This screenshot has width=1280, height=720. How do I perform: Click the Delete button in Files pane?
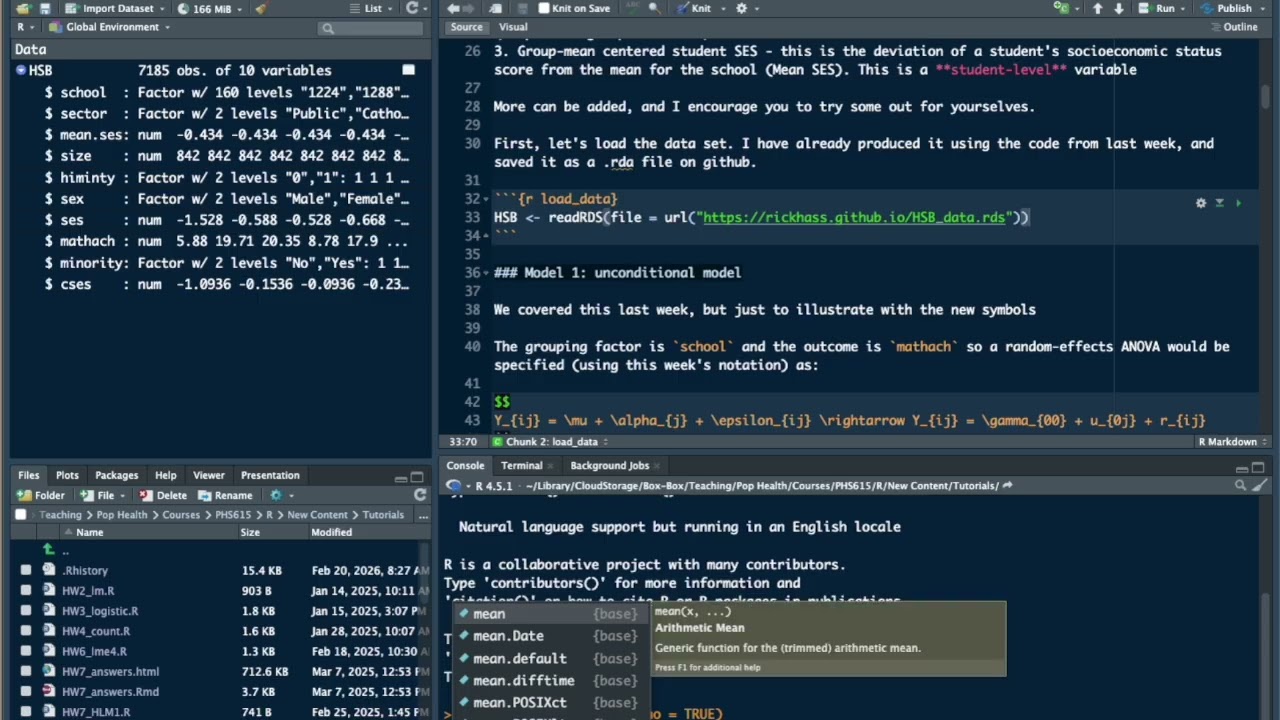(x=163, y=495)
